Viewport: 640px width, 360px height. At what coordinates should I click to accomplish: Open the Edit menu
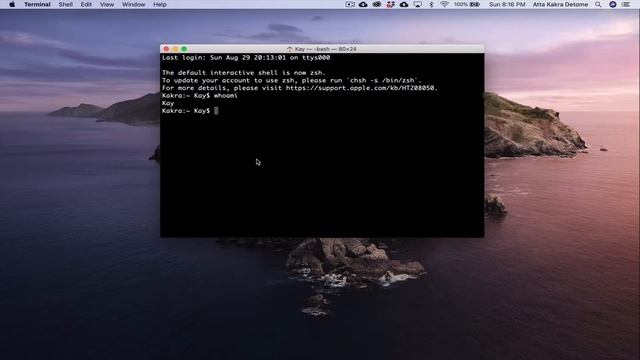click(x=86, y=4)
